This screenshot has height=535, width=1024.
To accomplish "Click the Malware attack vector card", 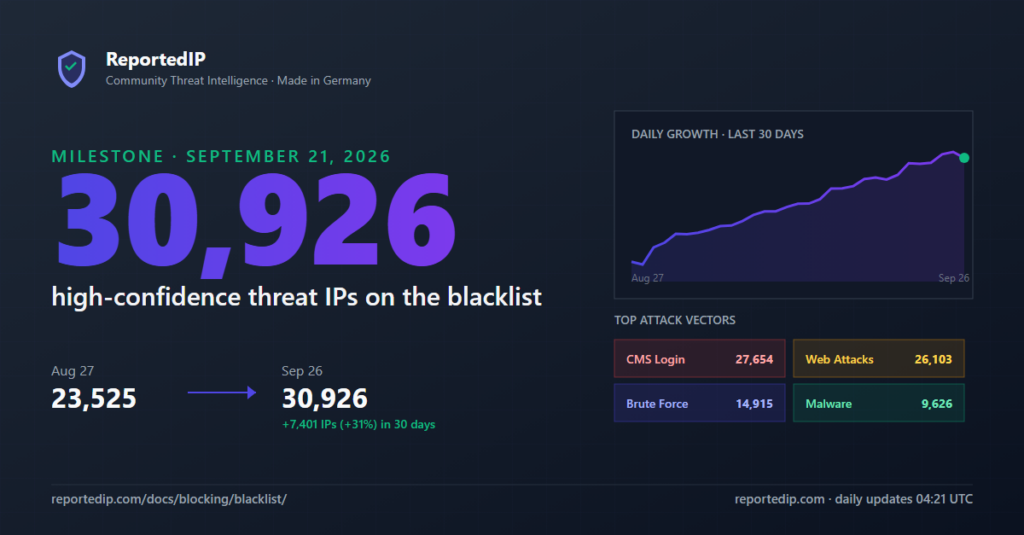I will tap(878, 403).
